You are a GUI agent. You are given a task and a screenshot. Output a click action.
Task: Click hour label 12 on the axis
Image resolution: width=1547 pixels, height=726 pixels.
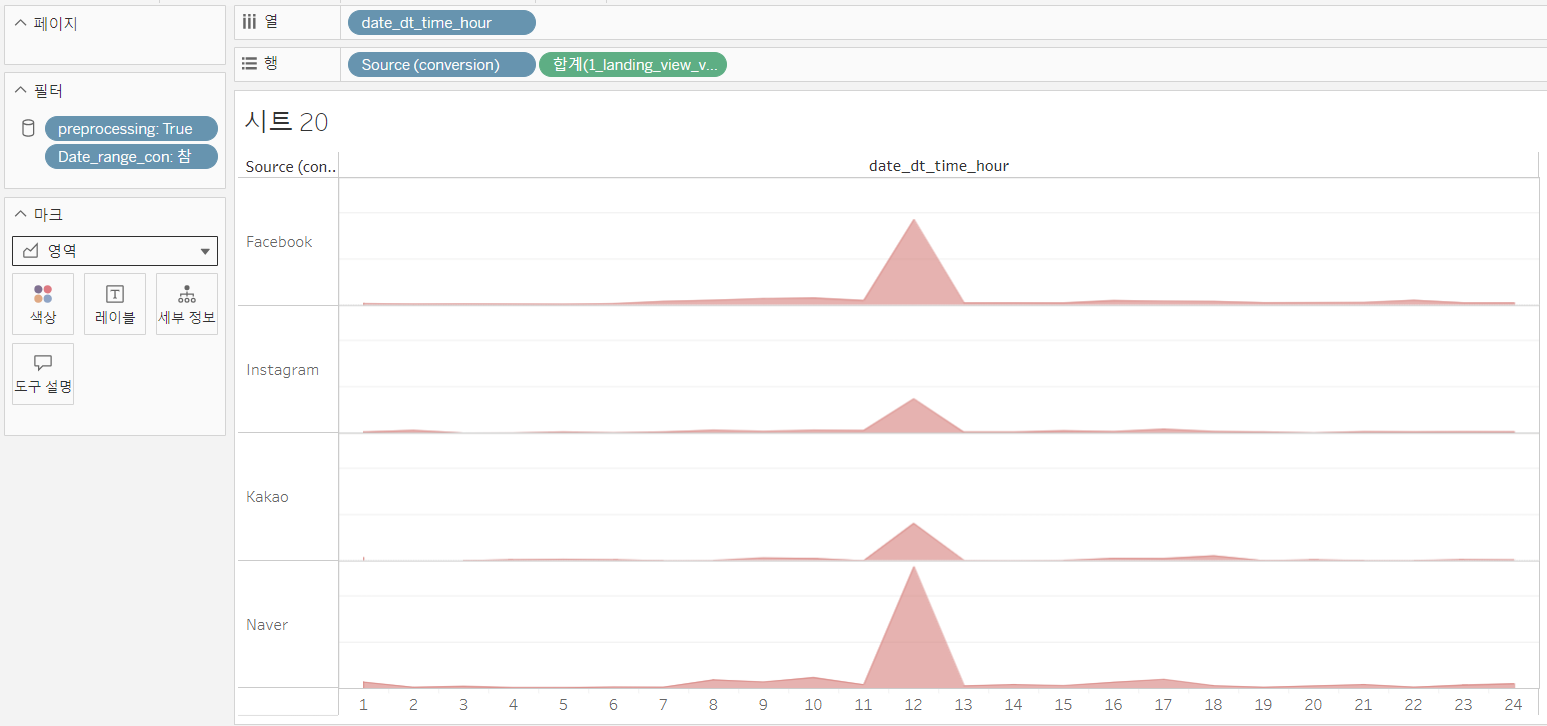(x=913, y=704)
